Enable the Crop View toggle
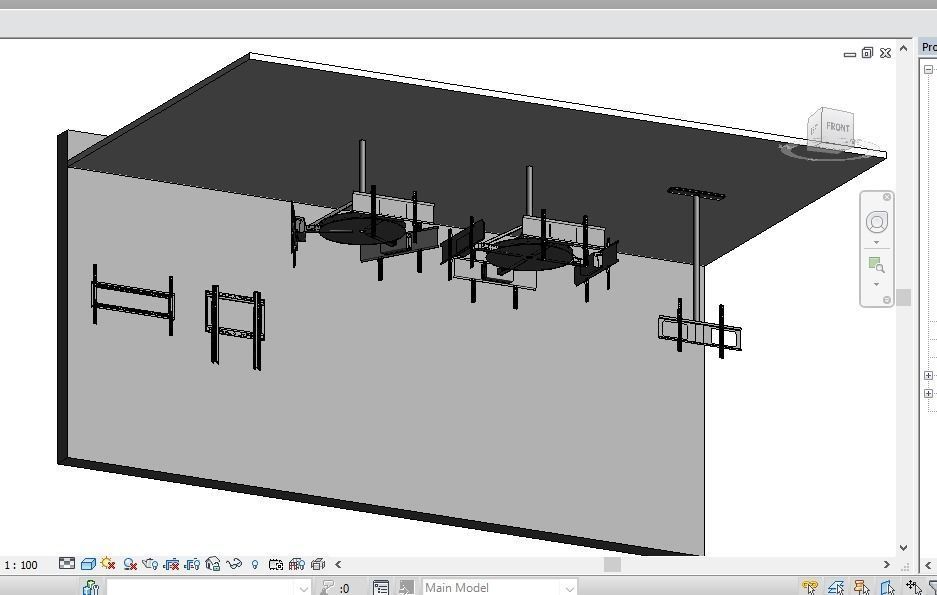 click(173, 564)
